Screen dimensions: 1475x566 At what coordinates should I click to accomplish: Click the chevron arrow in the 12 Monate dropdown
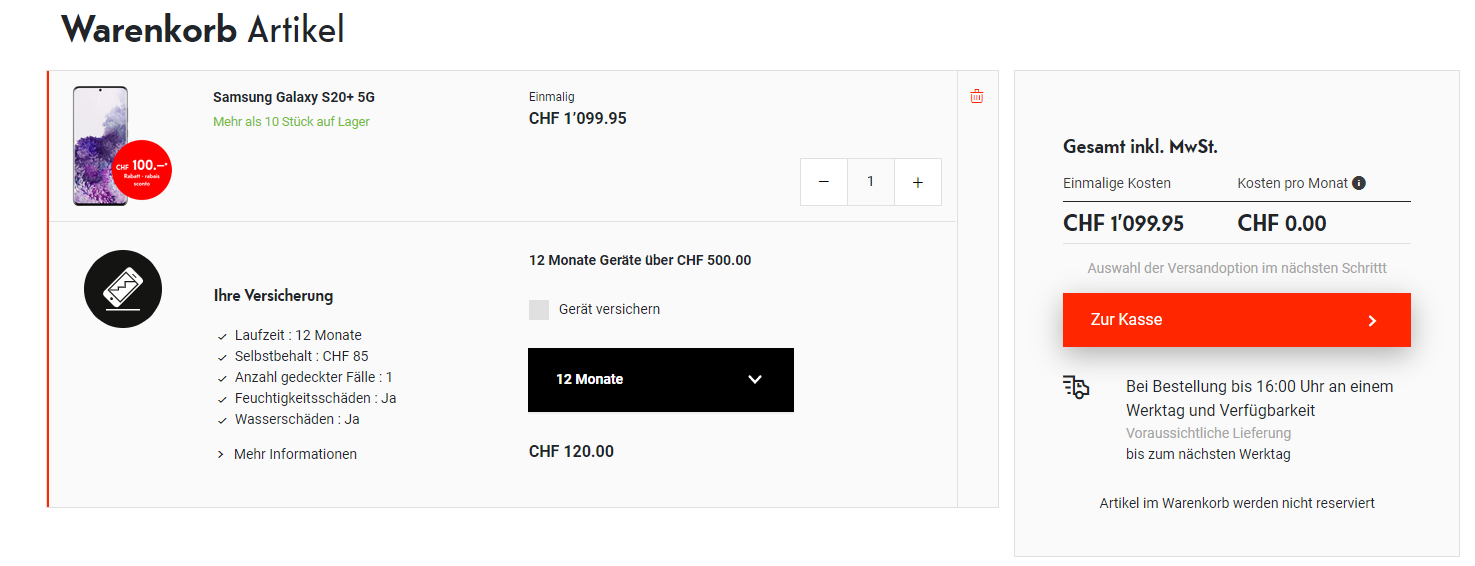click(x=755, y=380)
